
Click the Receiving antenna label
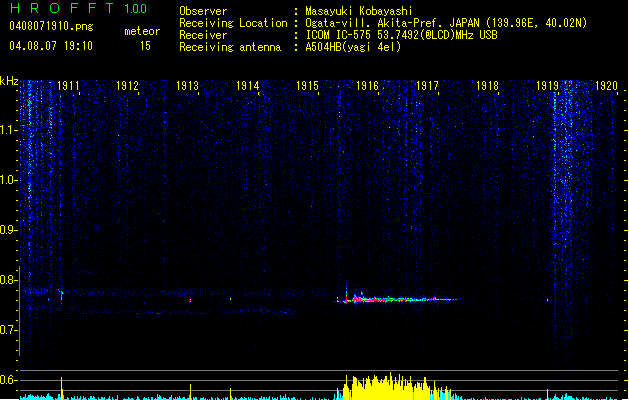230,47
